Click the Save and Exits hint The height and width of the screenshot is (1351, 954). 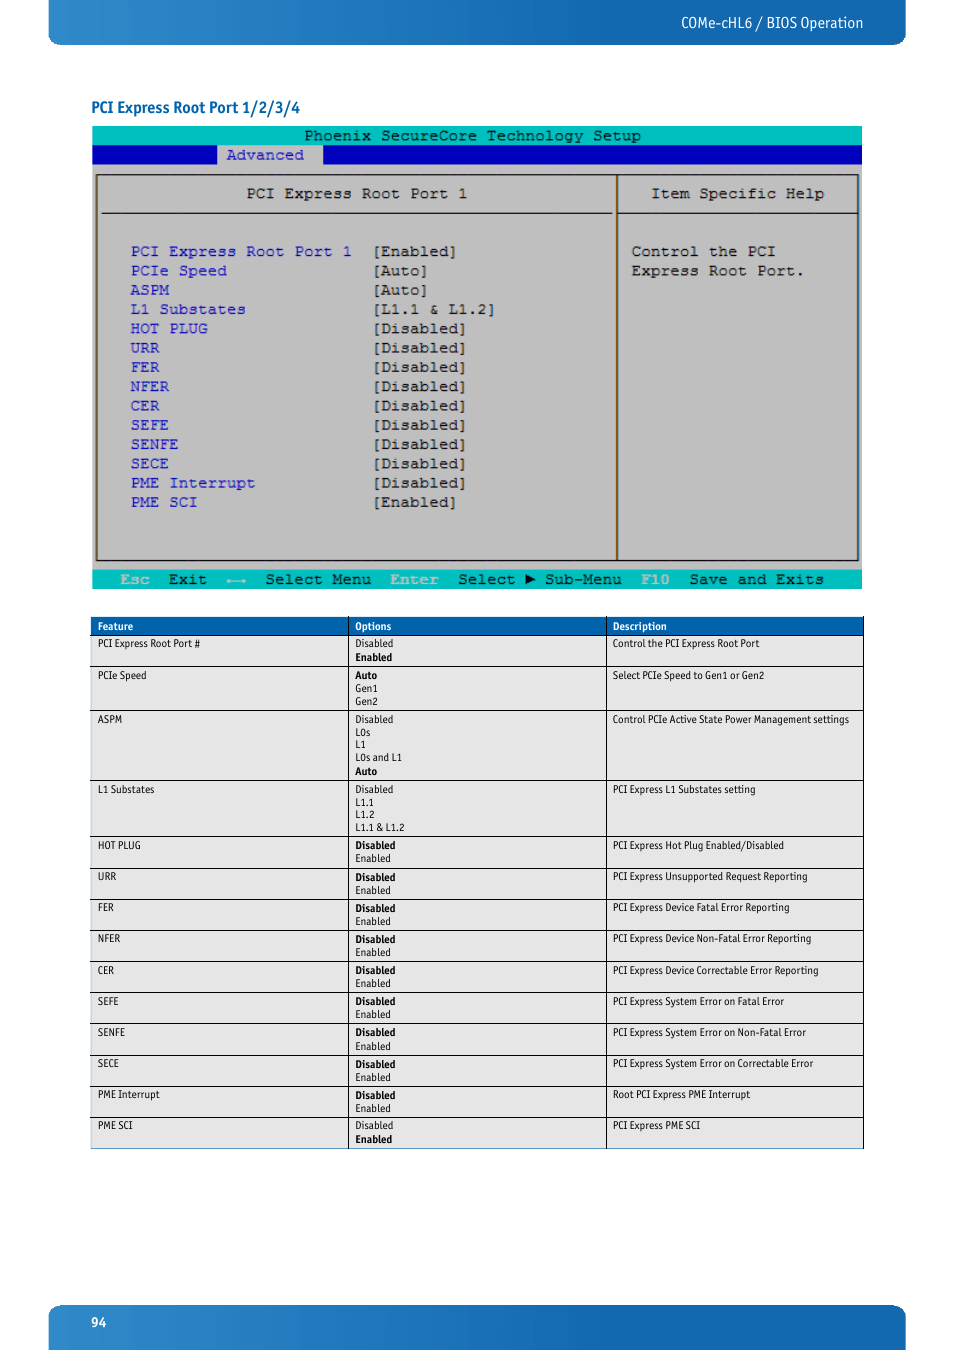tap(756, 580)
